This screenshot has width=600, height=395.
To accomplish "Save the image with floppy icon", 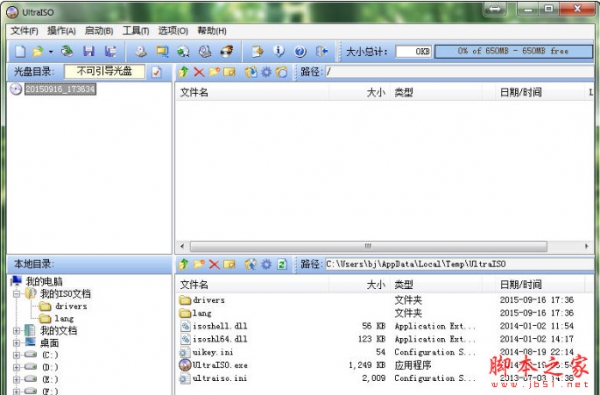I will pos(89,51).
